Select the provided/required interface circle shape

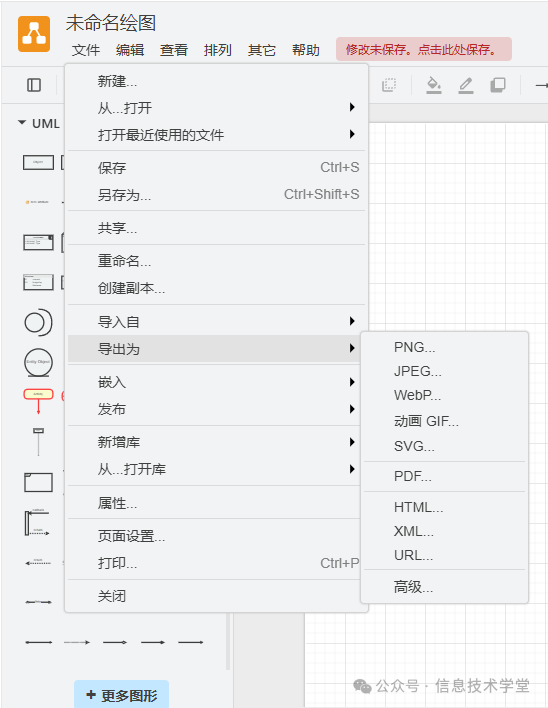click(x=38, y=322)
